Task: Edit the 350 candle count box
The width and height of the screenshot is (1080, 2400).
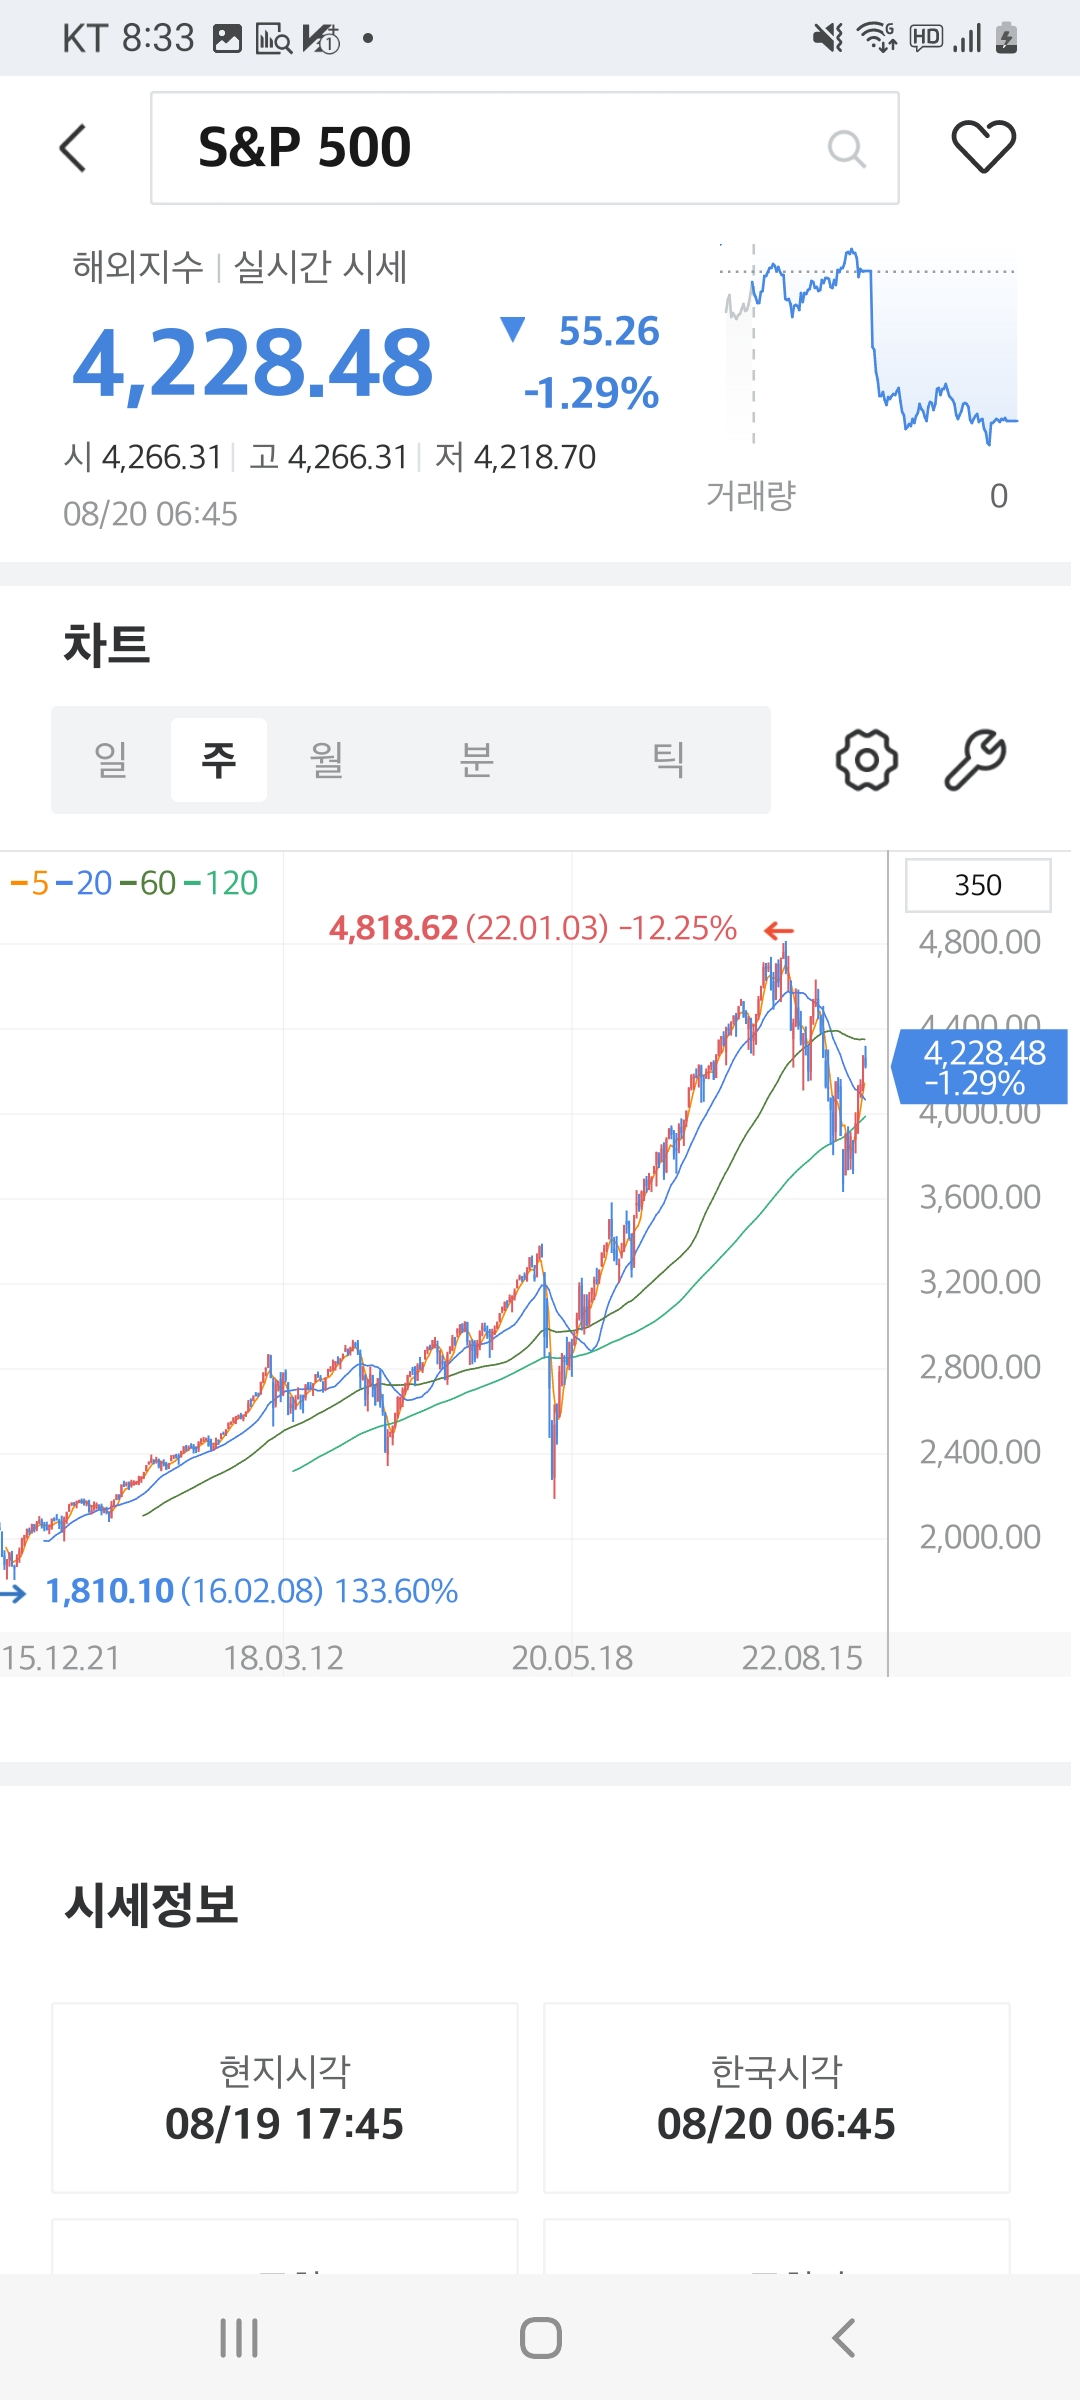Action: pyautogui.click(x=978, y=885)
